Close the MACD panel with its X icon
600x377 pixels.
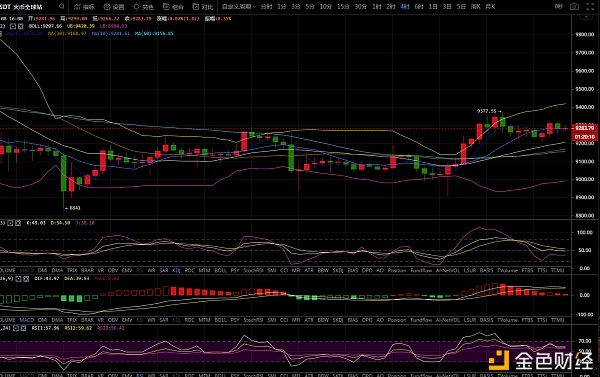(26, 279)
